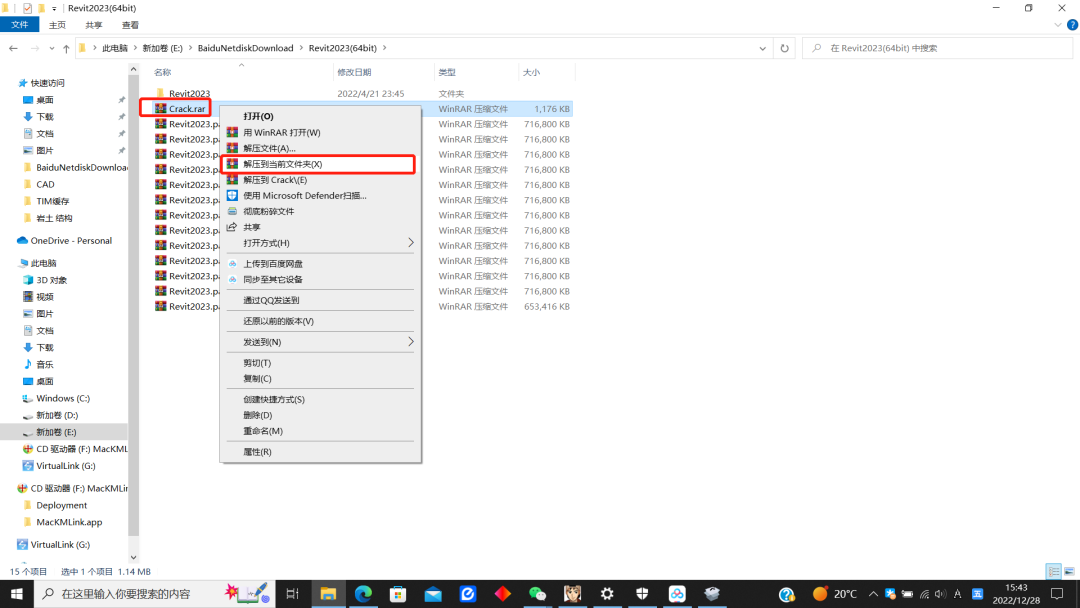Choose 复制(C) in context menu
This screenshot has width=1080, height=608.
click(320, 379)
